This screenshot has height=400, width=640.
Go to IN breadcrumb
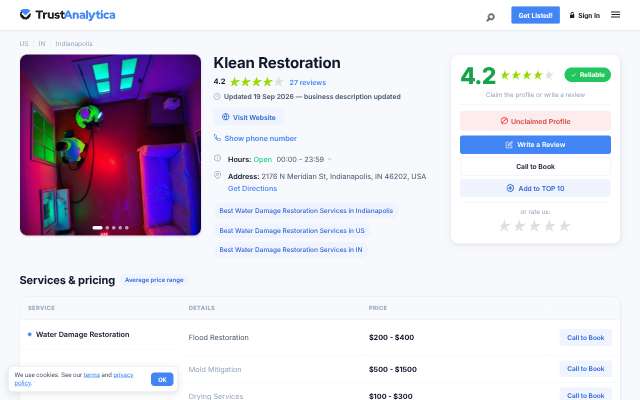tap(42, 43)
